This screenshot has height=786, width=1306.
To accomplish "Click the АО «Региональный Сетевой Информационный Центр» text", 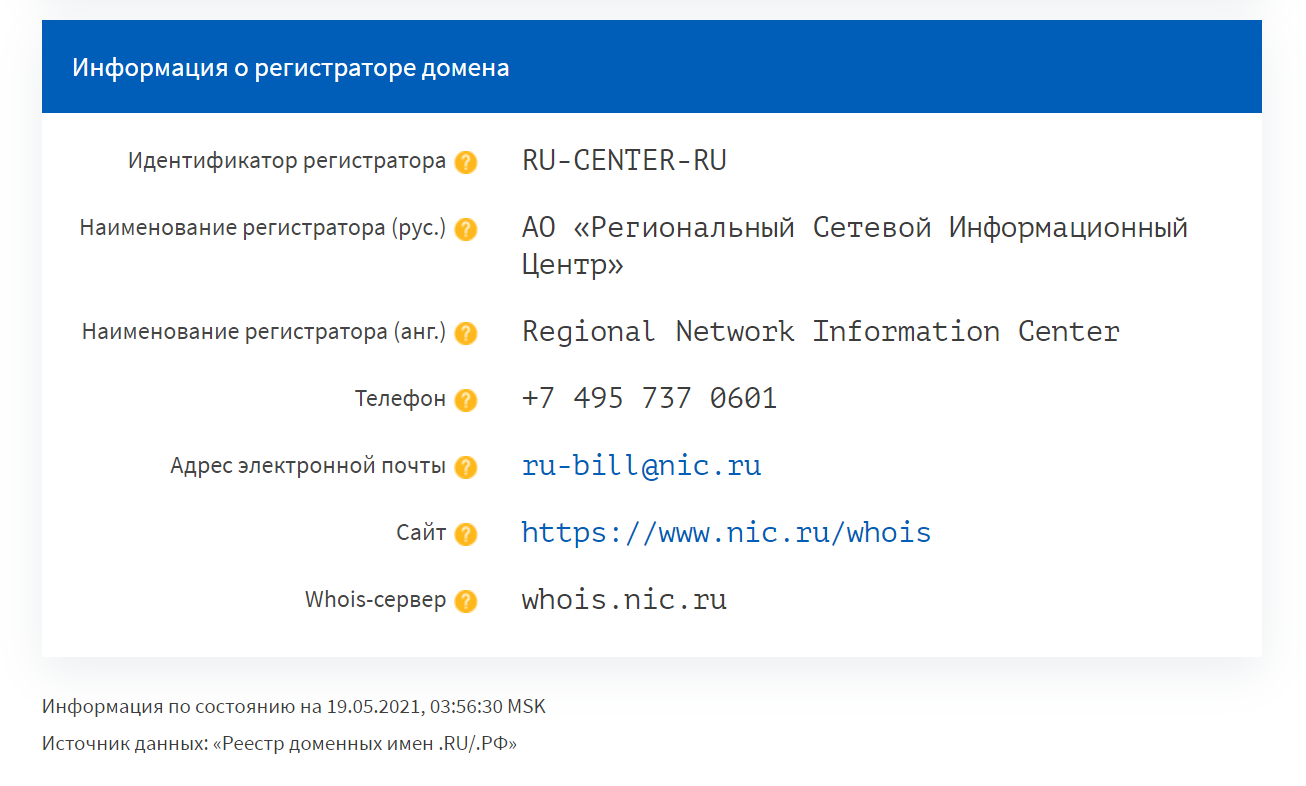I will point(855,246).
